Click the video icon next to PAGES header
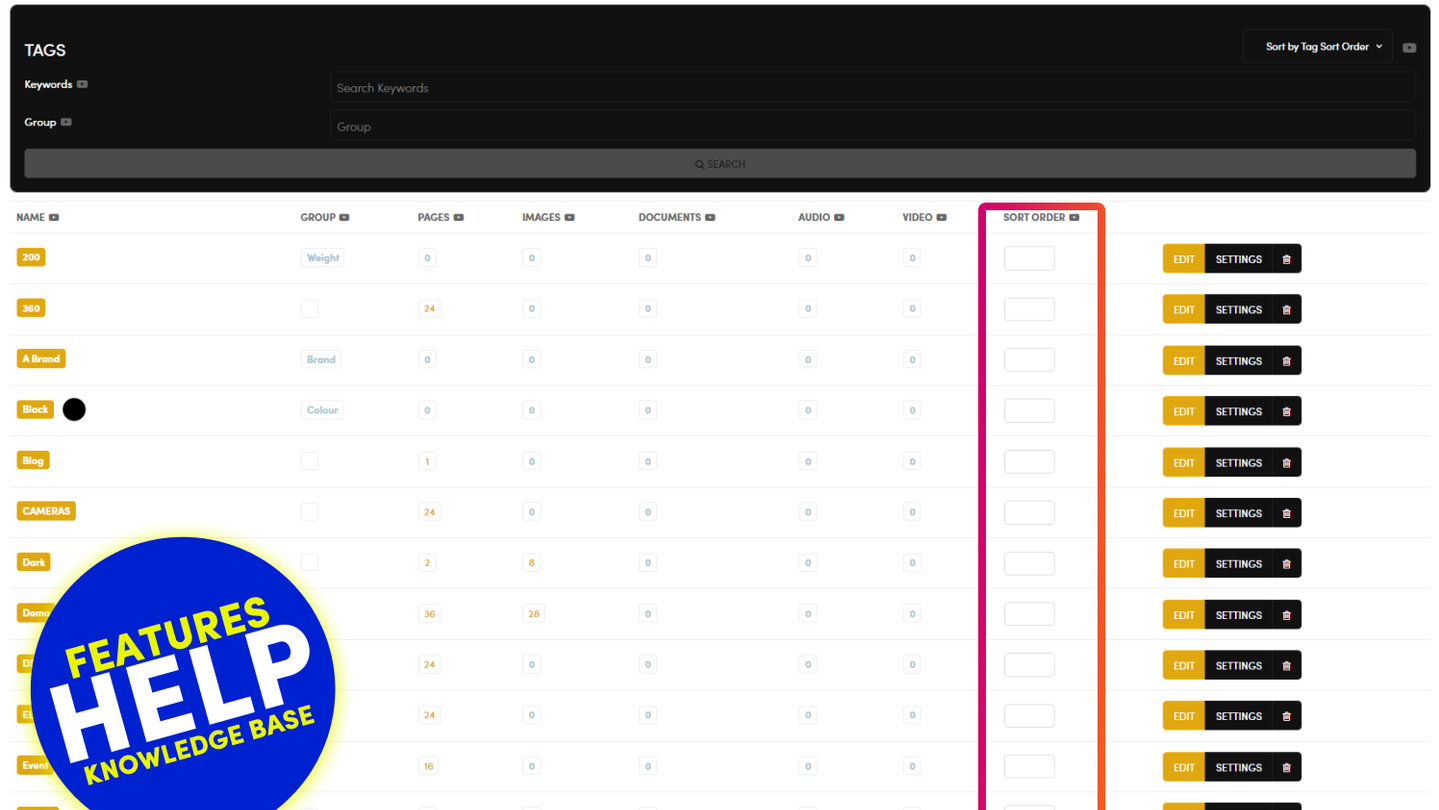 (458, 217)
